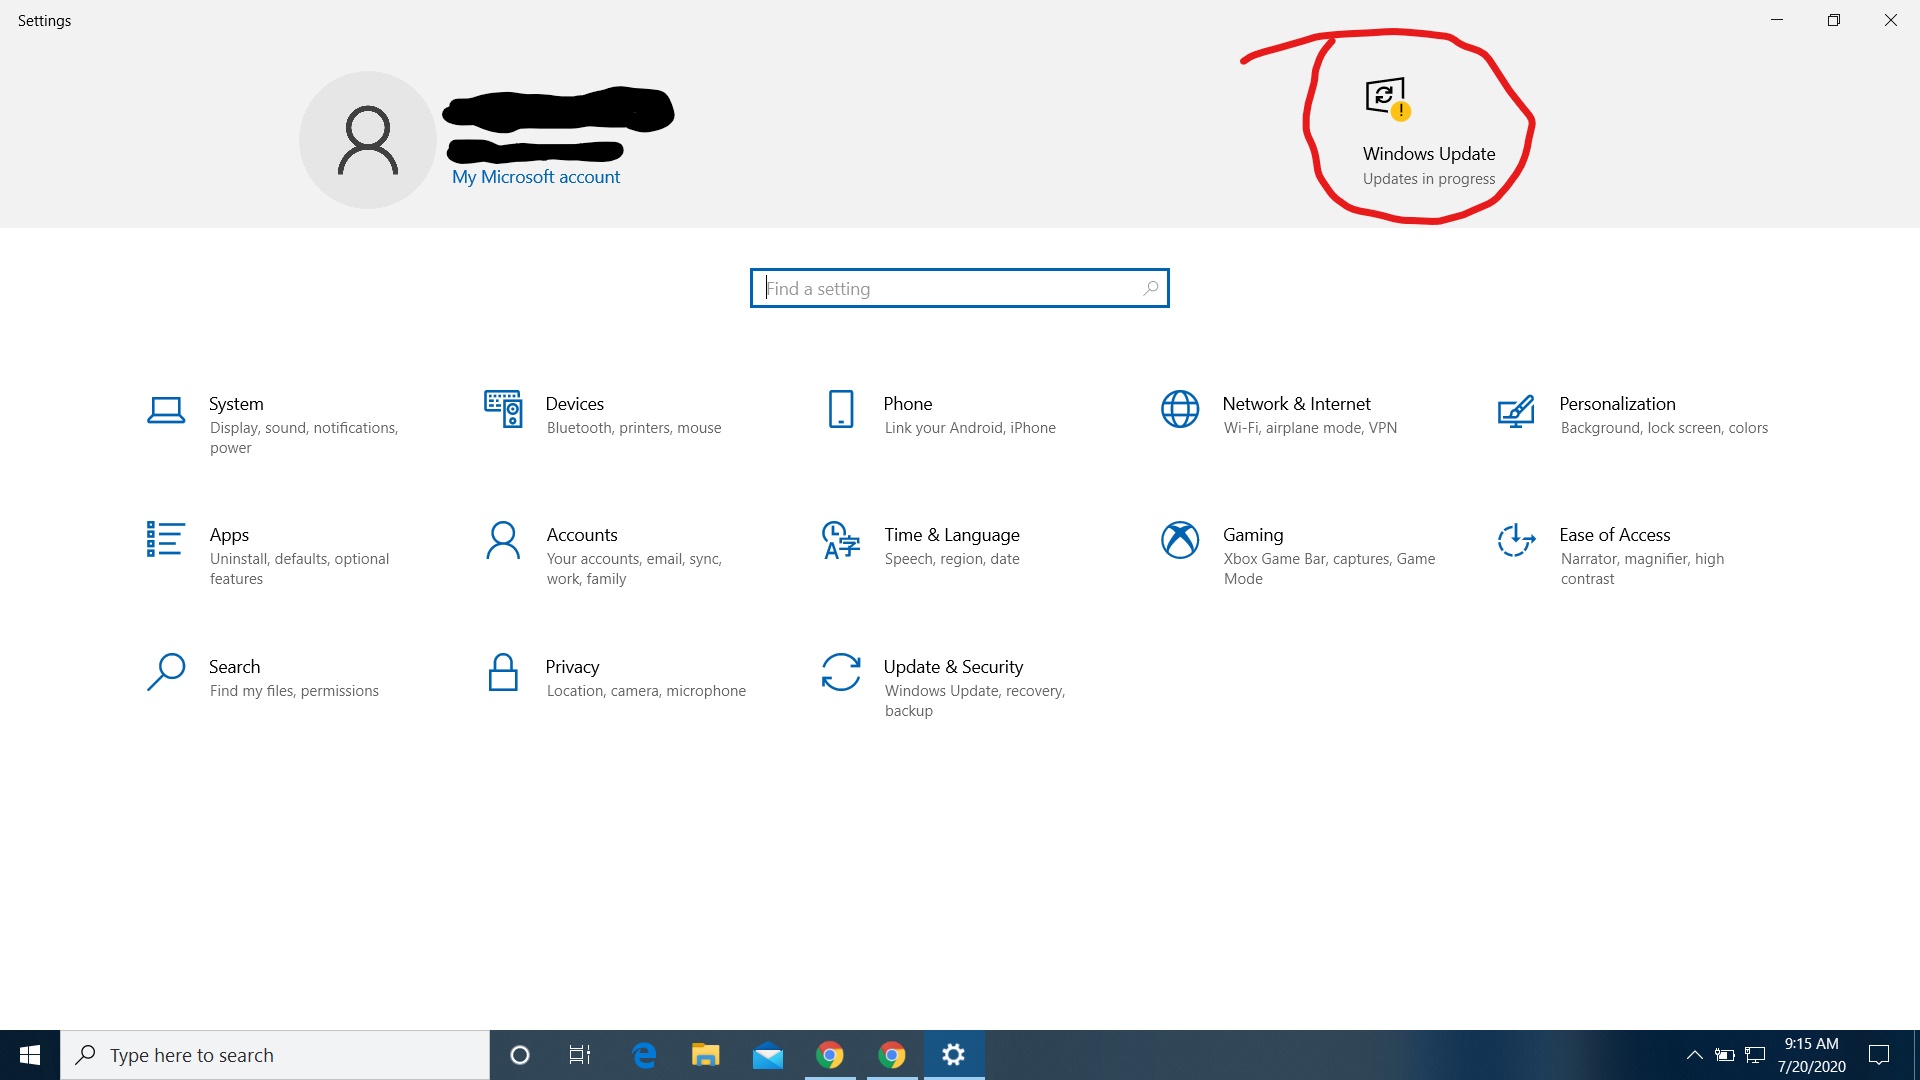Open the Privacy lock icon
Viewport: 1920px width, 1080px height.
tap(503, 672)
